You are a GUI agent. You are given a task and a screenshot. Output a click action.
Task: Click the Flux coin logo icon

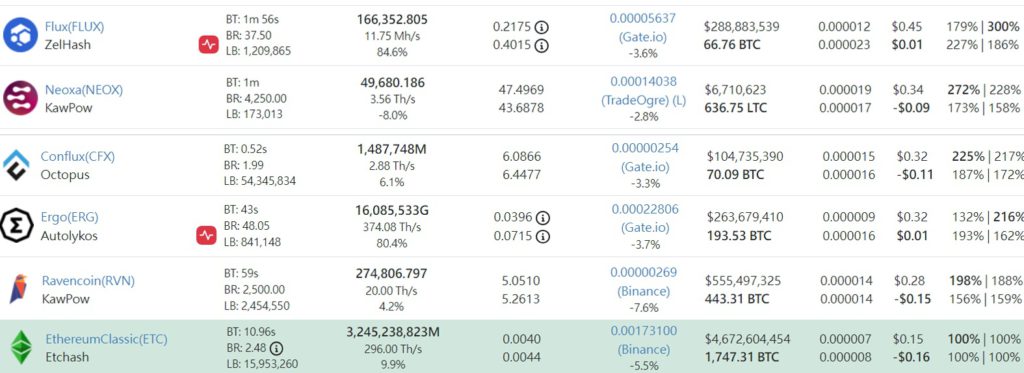20,35
